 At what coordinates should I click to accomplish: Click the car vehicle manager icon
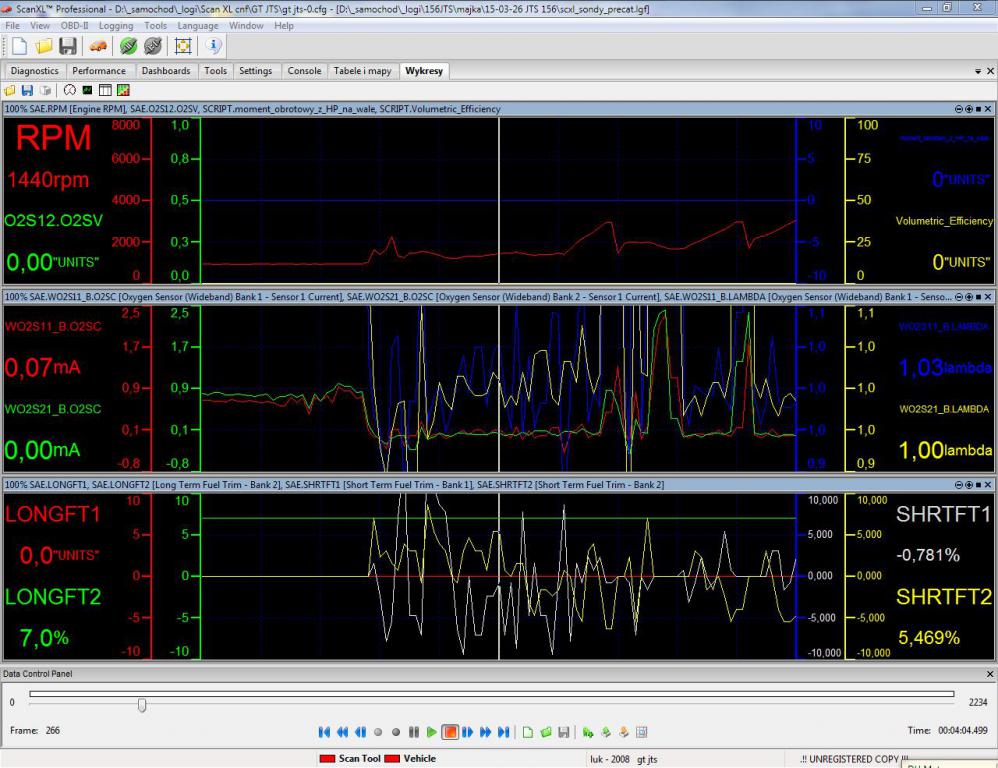[x=97, y=46]
